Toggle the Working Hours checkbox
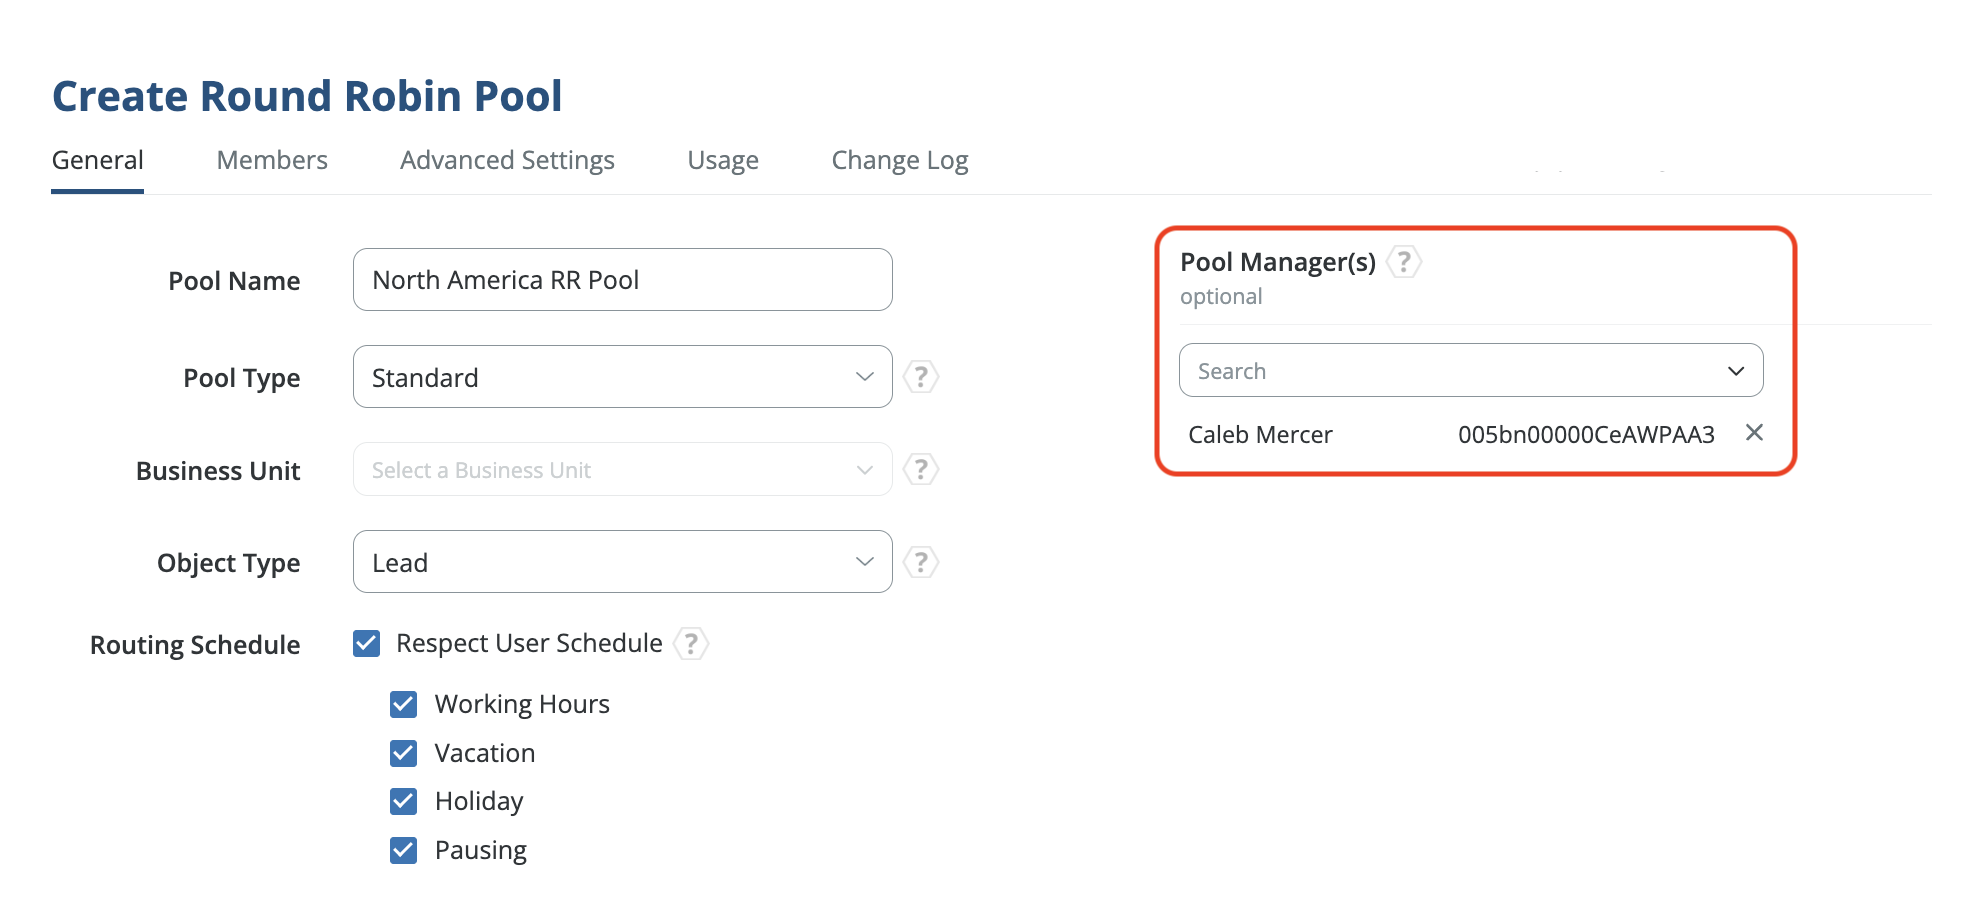The width and height of the screenshot is (1980, 900). coord(404,704)
